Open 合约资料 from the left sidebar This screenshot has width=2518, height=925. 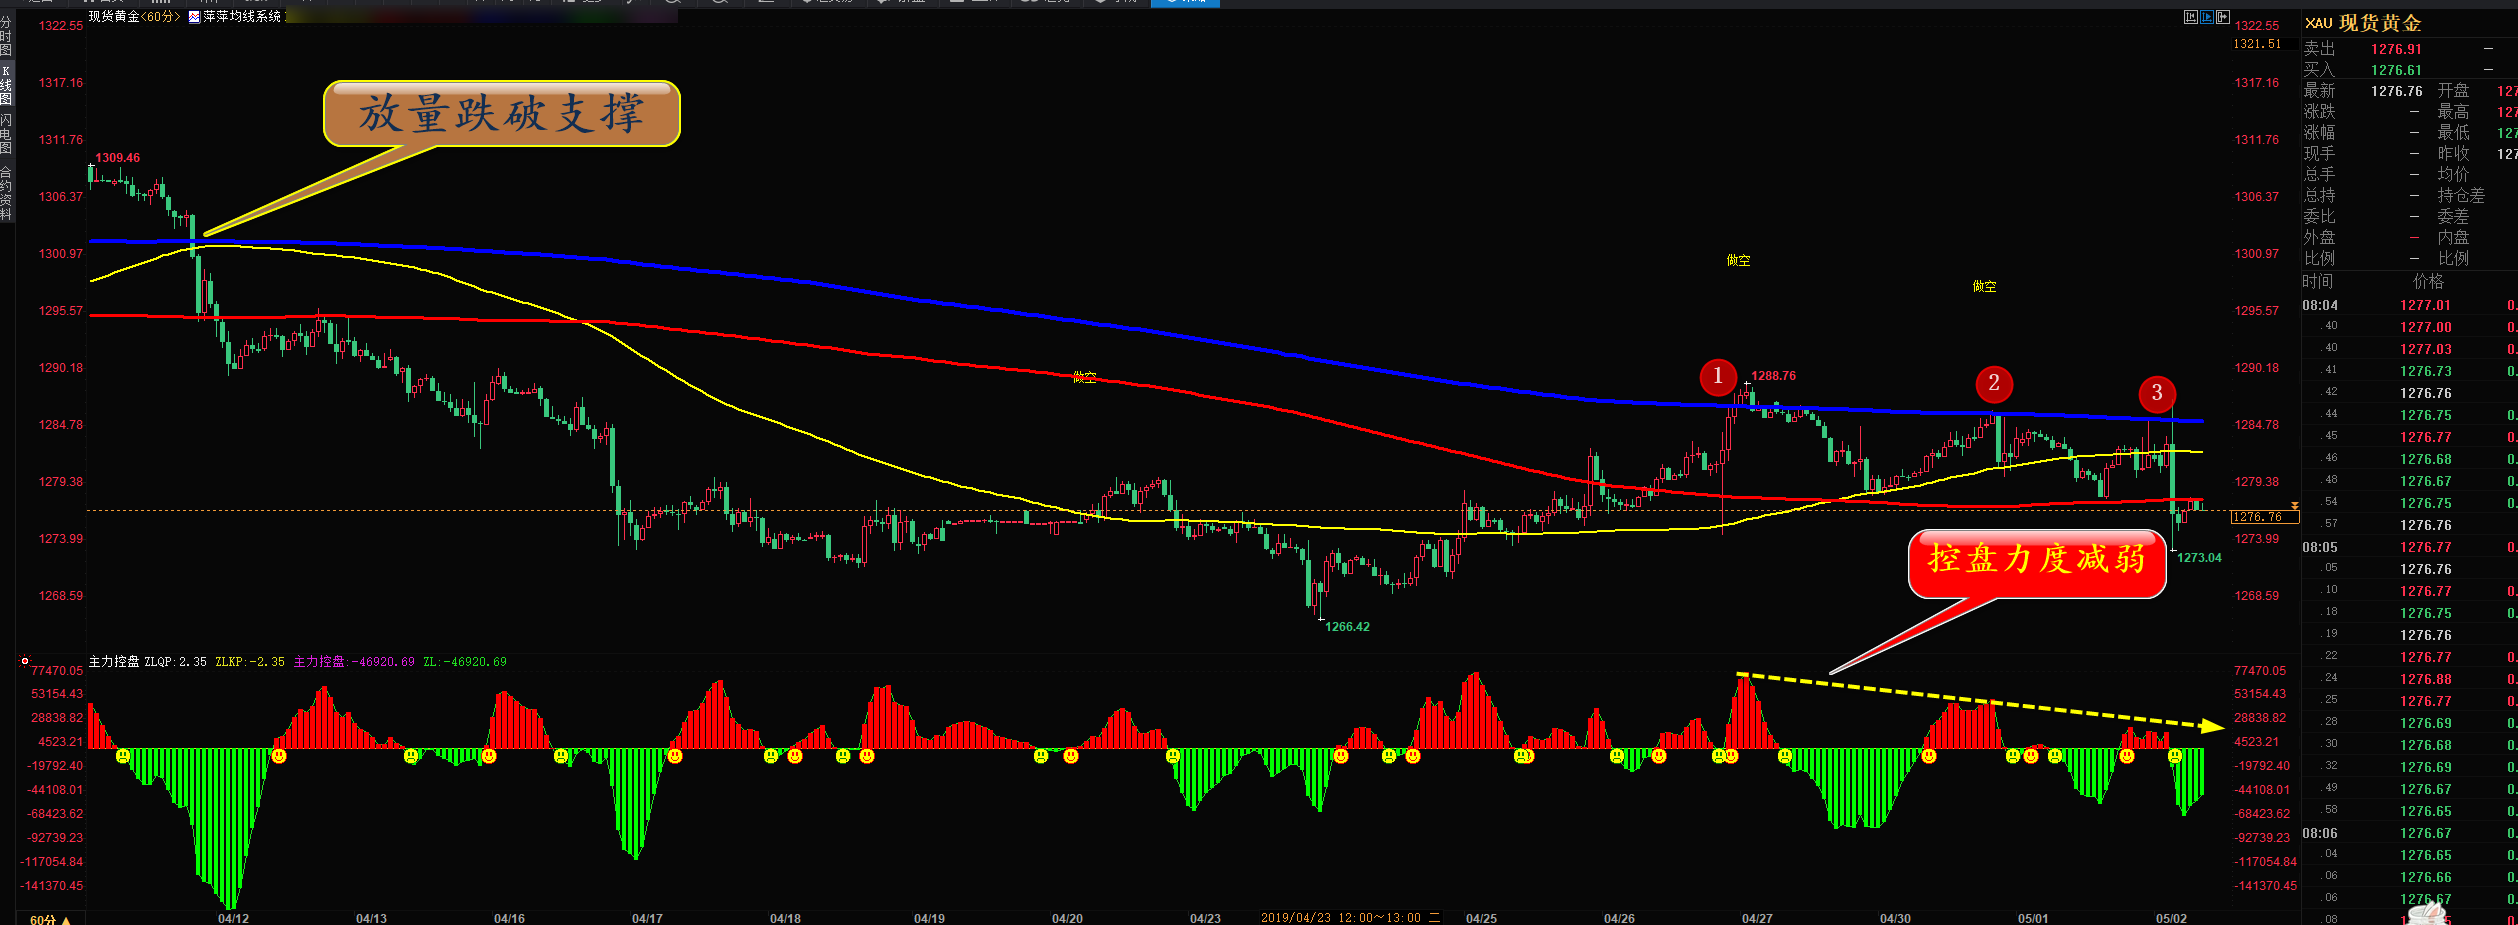click(x=6, y=193)
